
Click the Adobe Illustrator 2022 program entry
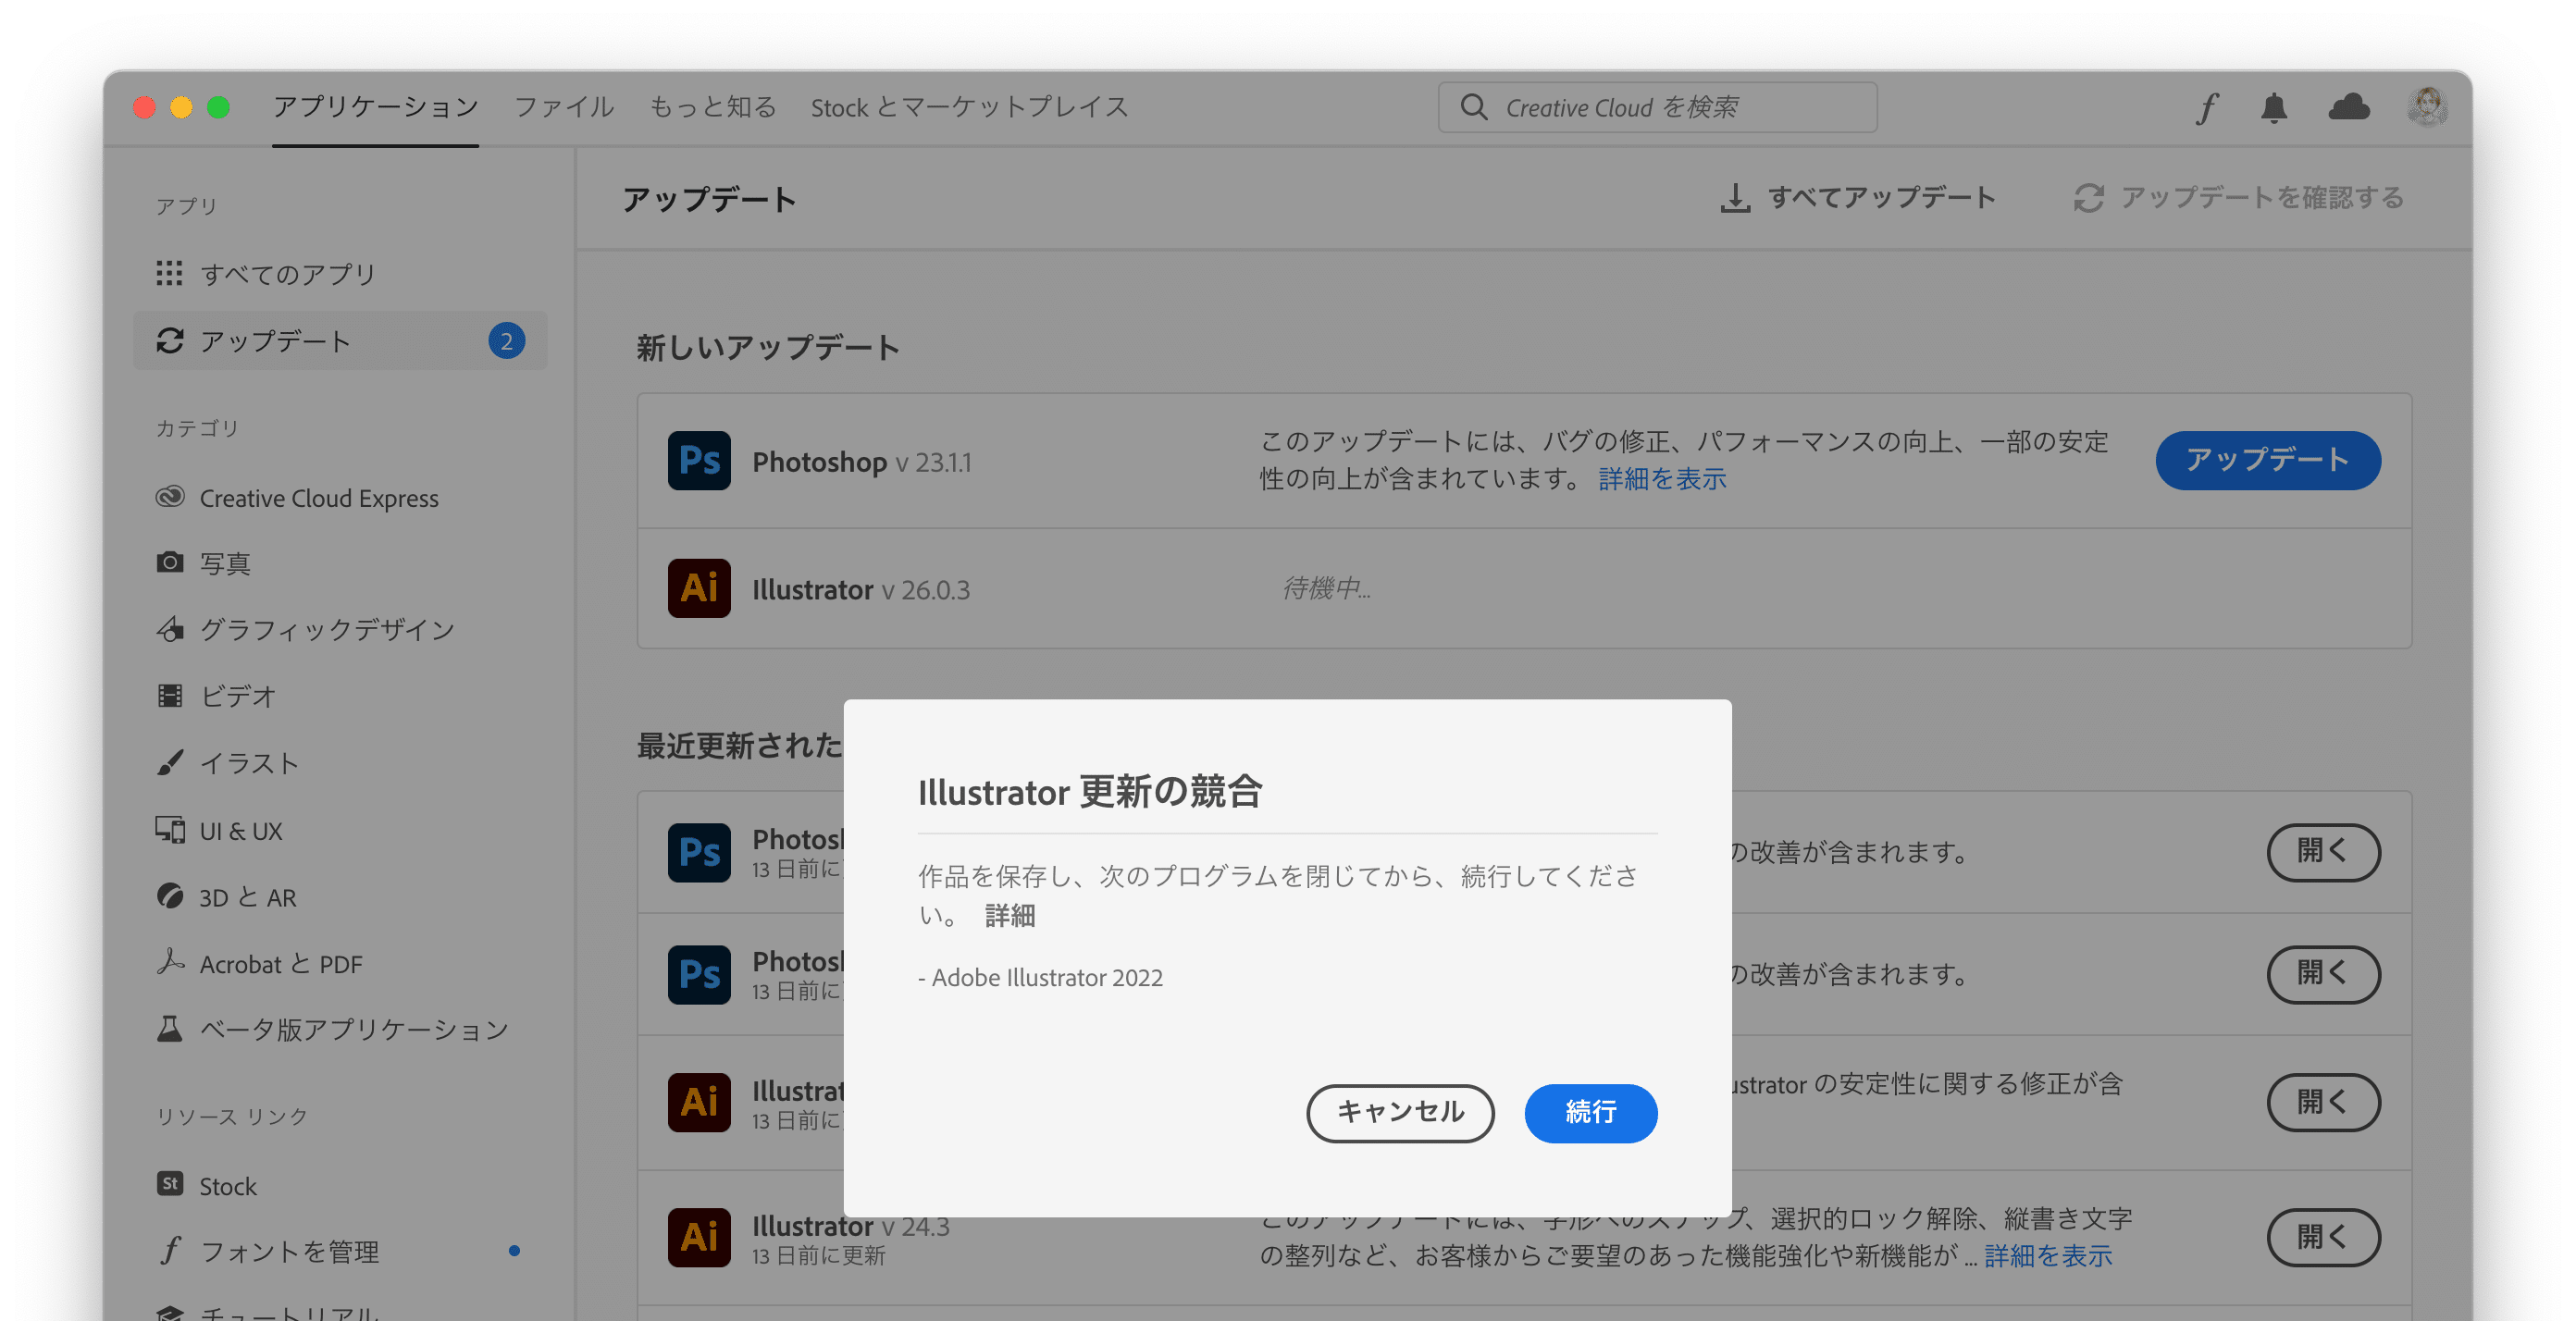pyautogui.click(x=1040, y=977)
